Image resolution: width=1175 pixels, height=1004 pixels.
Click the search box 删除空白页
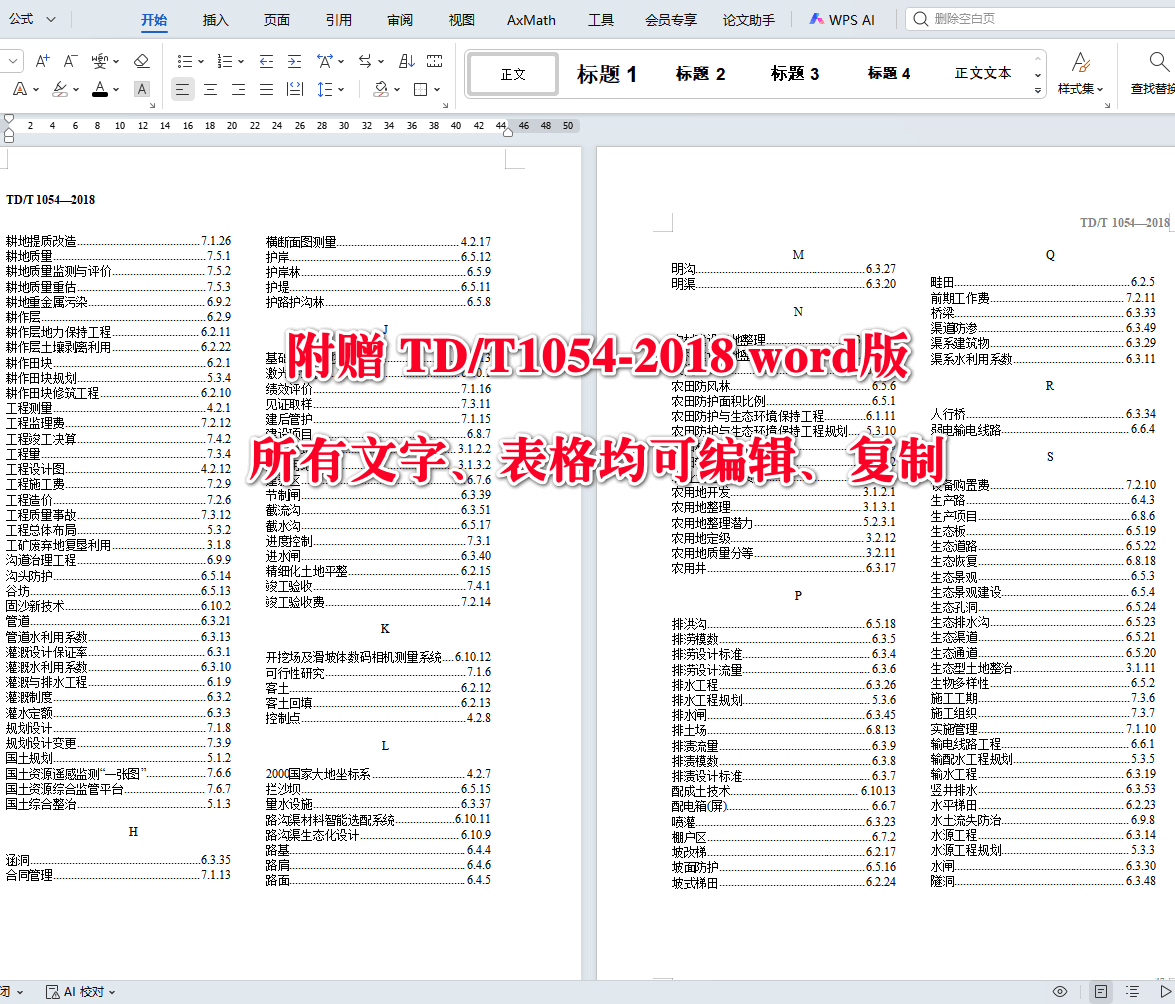pos(1042,19)
